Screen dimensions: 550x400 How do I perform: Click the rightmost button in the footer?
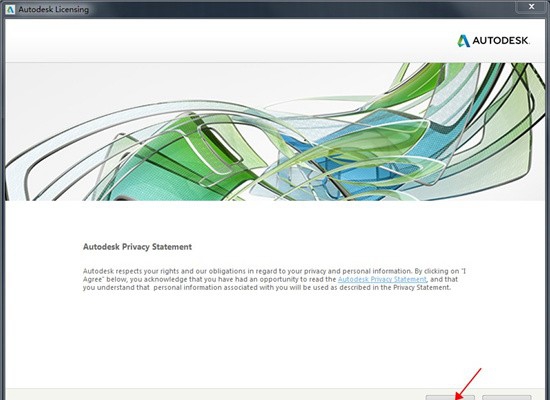pos(507,398)
